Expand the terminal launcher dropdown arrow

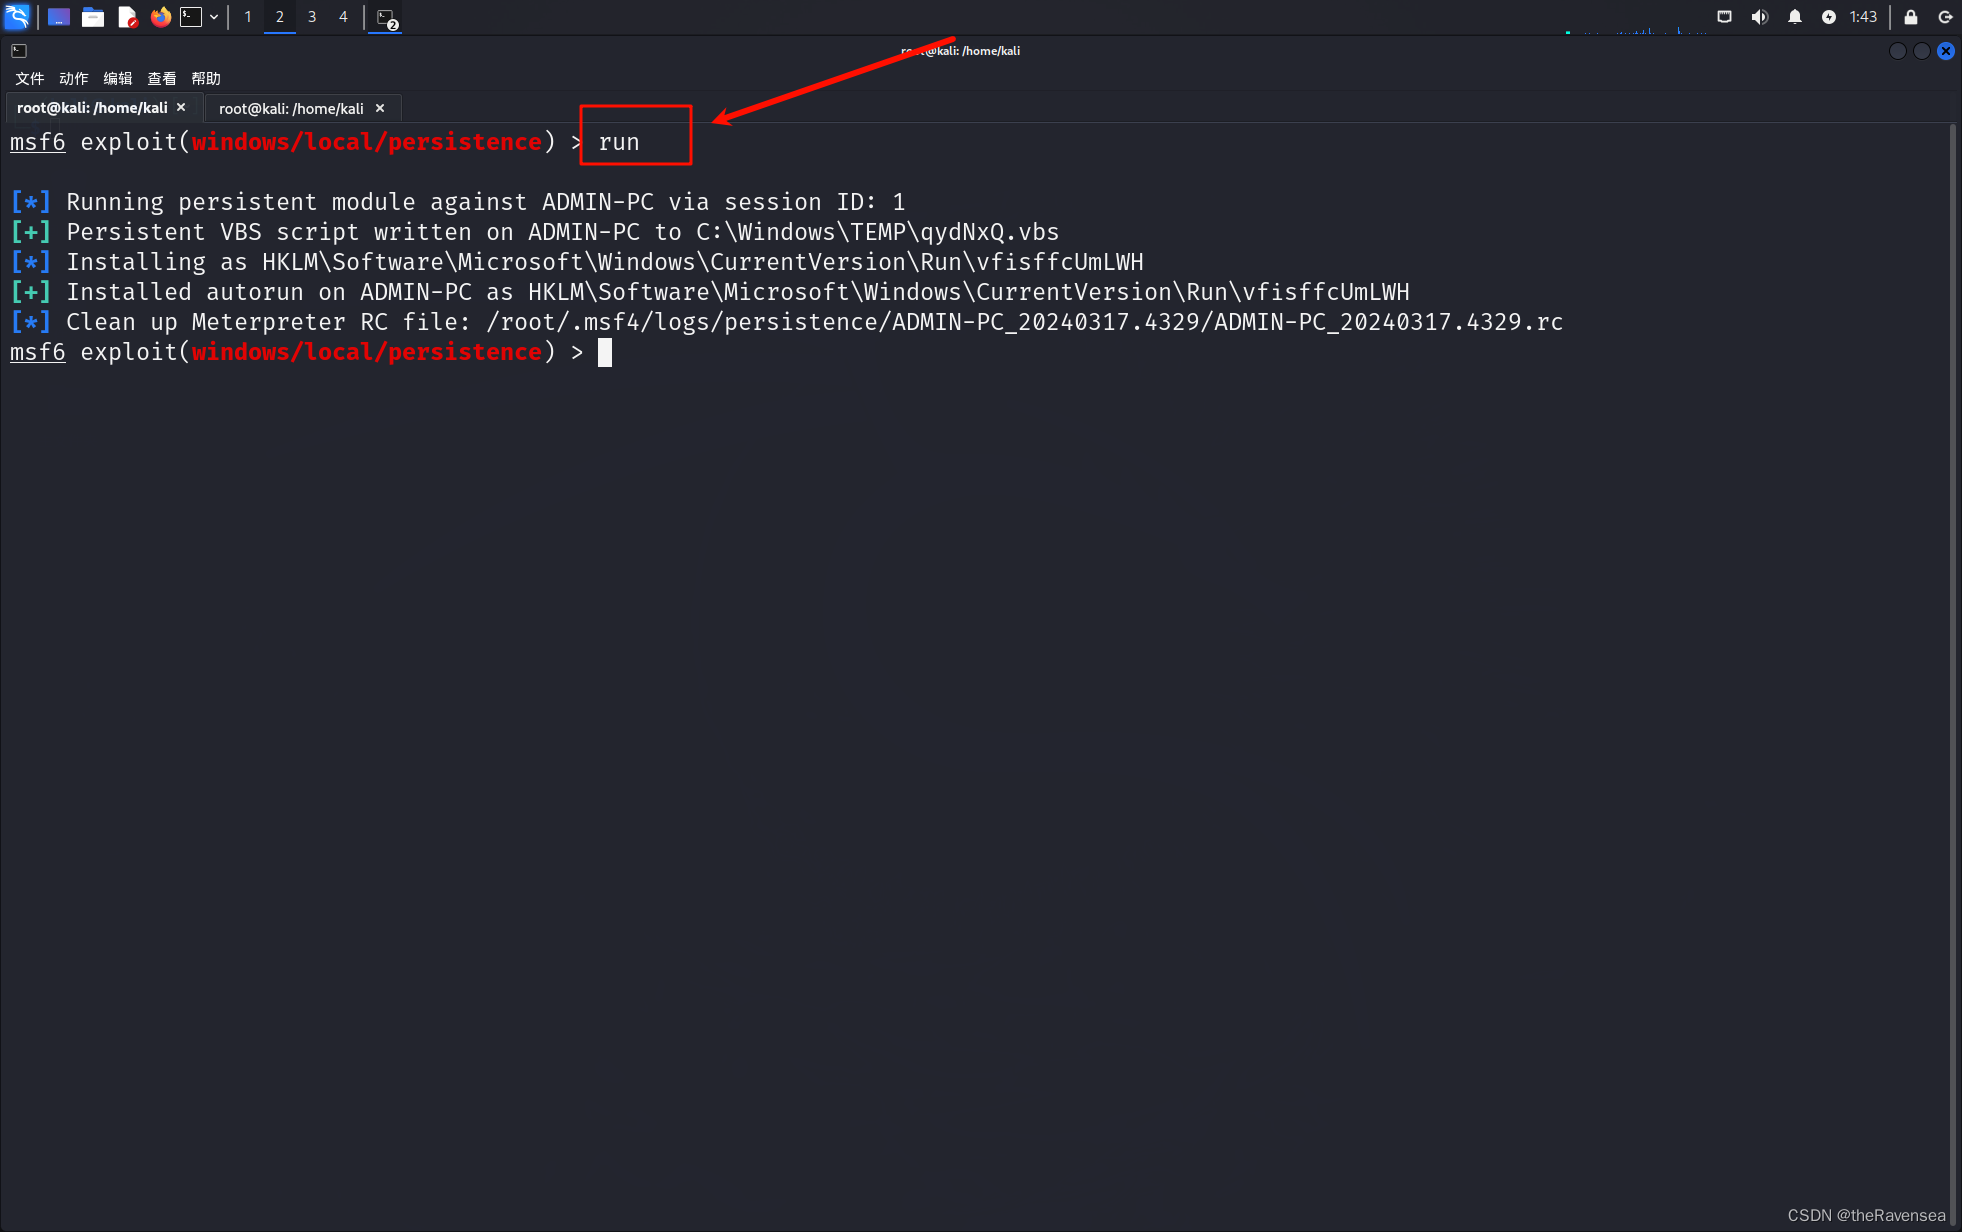[x=214, y=17]
